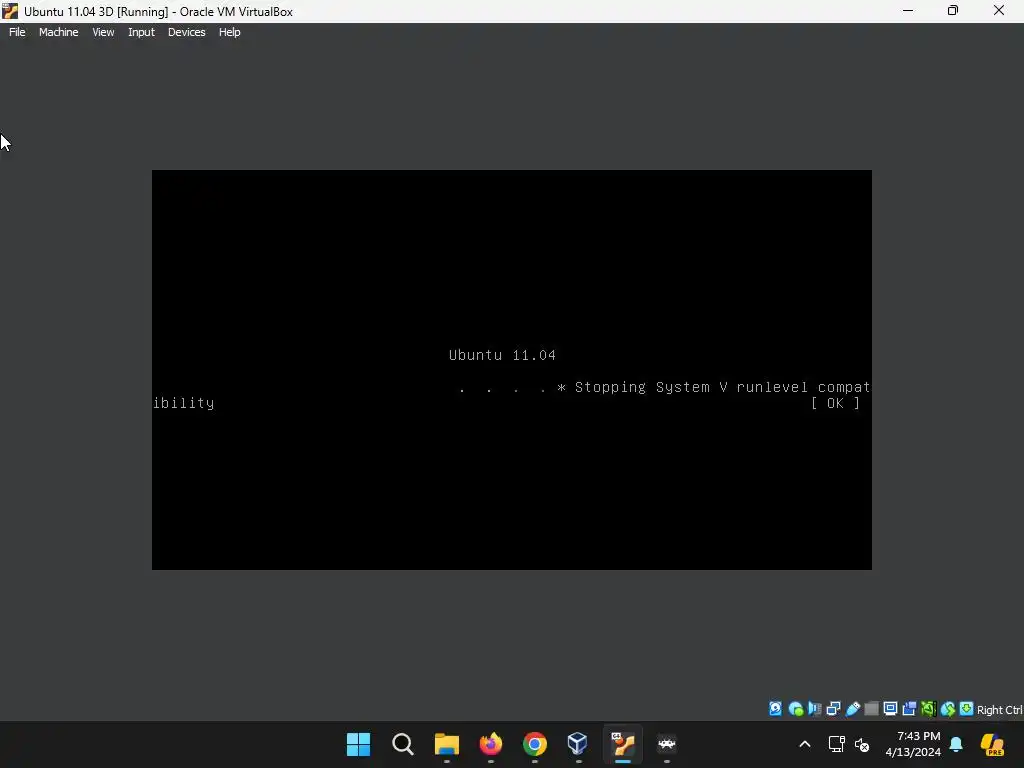Click the VirtualBox icon in the title bar
The height and width of the screenshot is (768, 1024).
tap(10, 11)
